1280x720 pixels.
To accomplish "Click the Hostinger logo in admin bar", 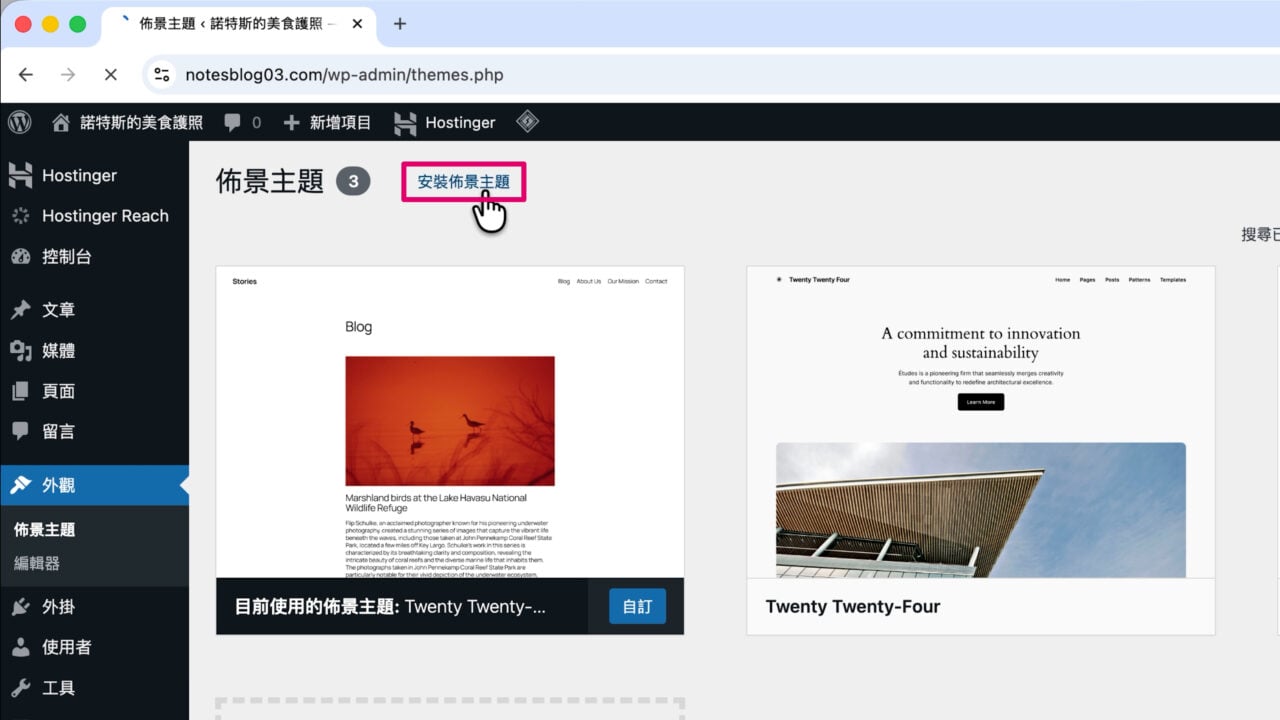I will [x=405, y=123].
